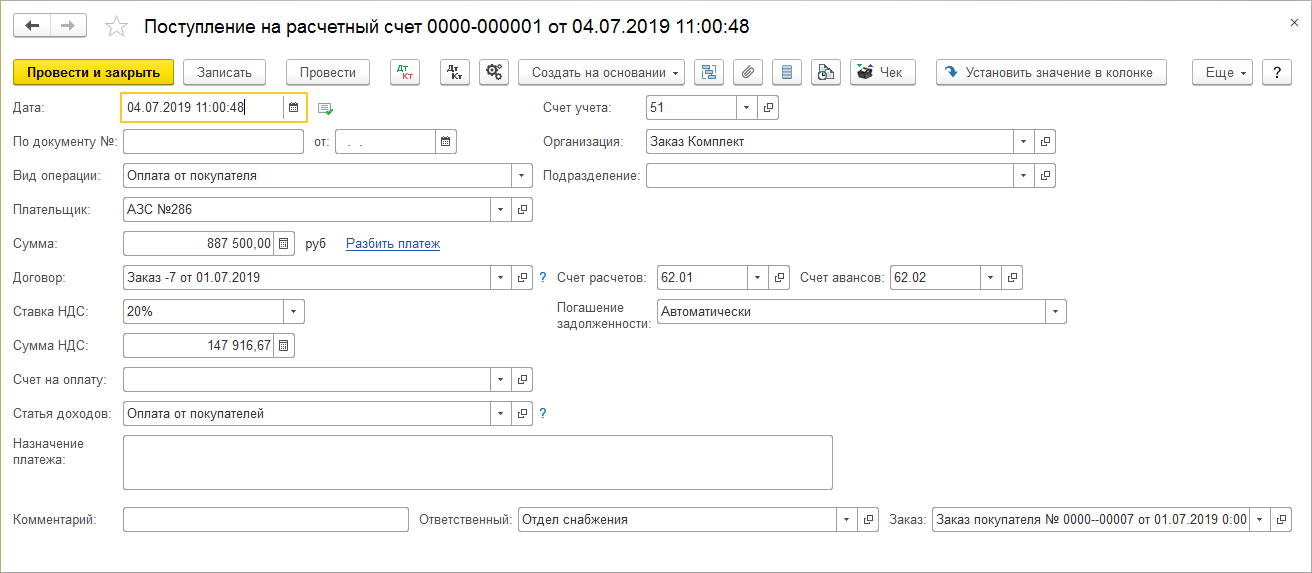The width and height of the screenshot is (1312, 573).
Task: Click the Записать button
Action: click(225, 72)
